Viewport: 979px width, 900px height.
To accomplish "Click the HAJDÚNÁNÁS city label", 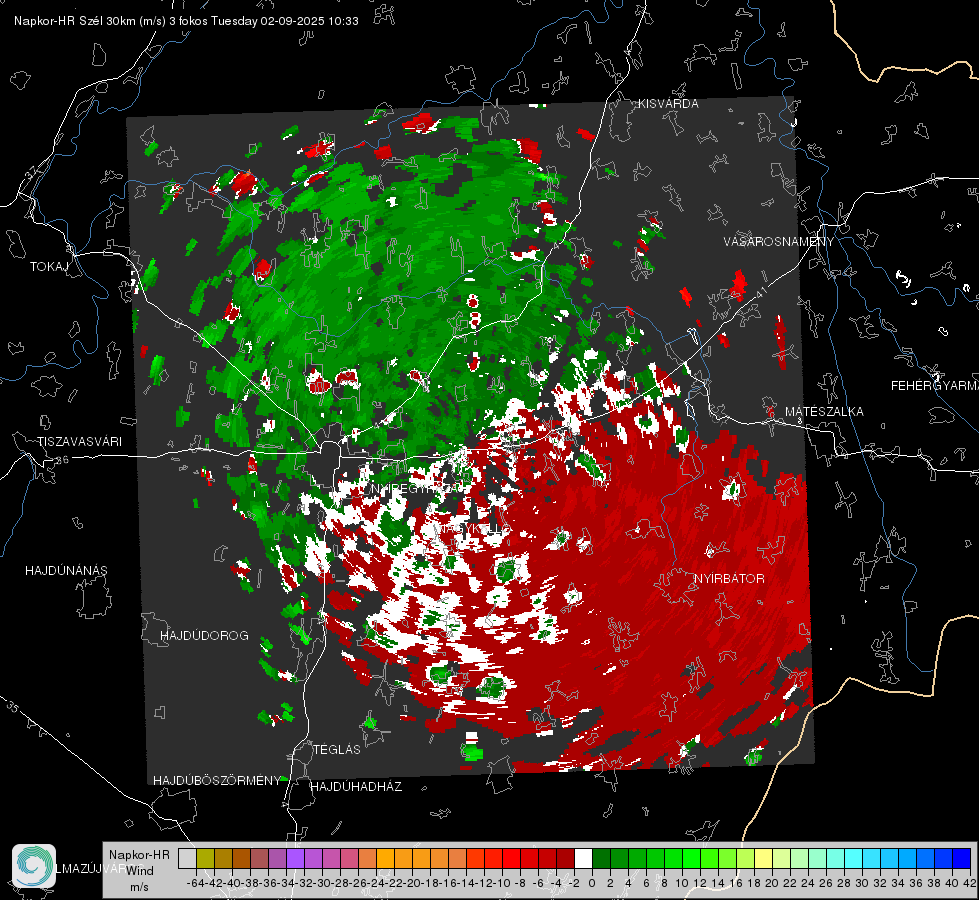I will (66, 570).
